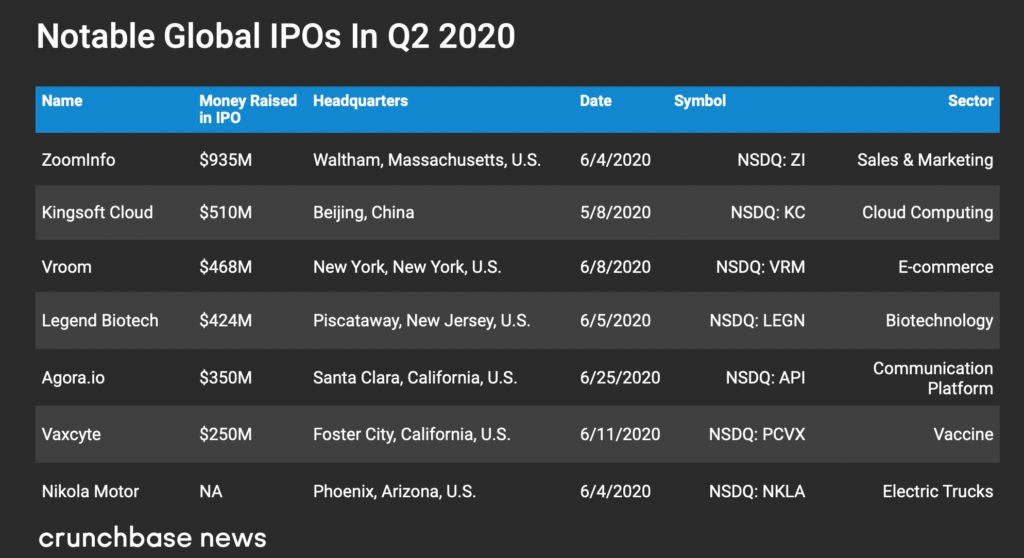This screenshot has height=558, width=1024.
Task: Select the Cloud Computing sector cell
Action: coord(928,213)
